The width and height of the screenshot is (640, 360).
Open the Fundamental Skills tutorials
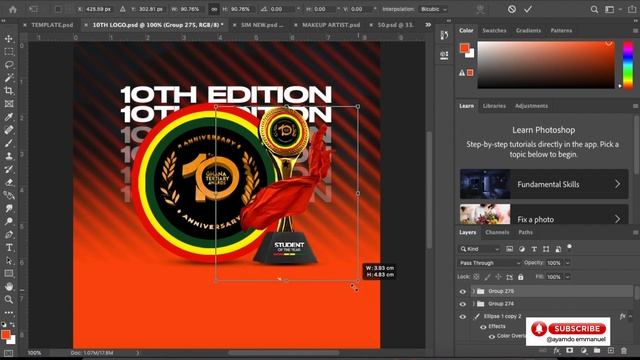[x=544, y=184]
